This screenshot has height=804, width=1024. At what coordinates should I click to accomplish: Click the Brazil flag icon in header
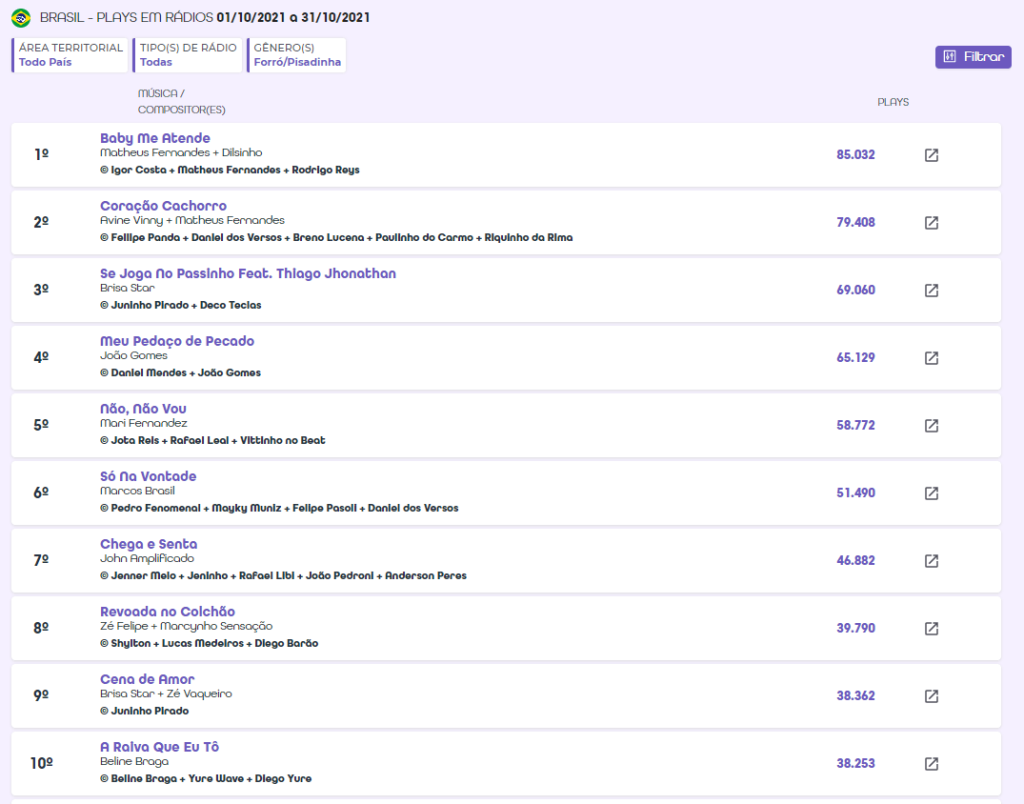click(21, 18)
